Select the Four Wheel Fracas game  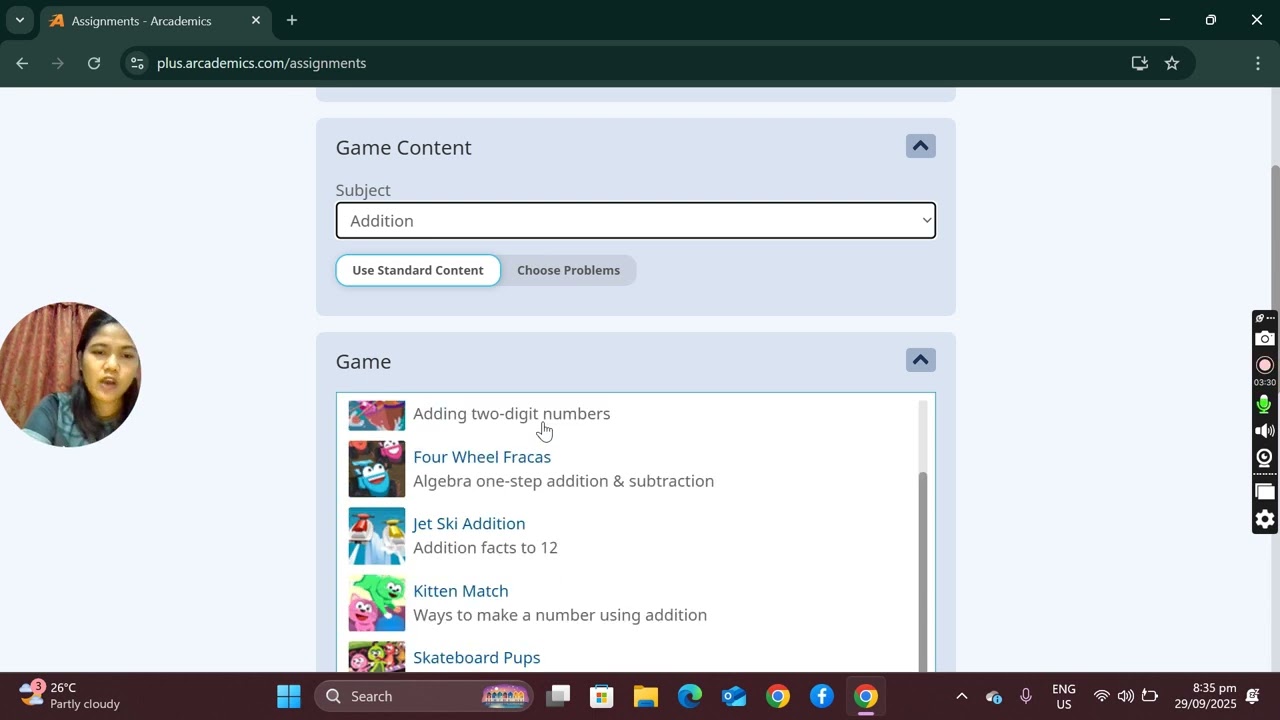pos(482,457)
